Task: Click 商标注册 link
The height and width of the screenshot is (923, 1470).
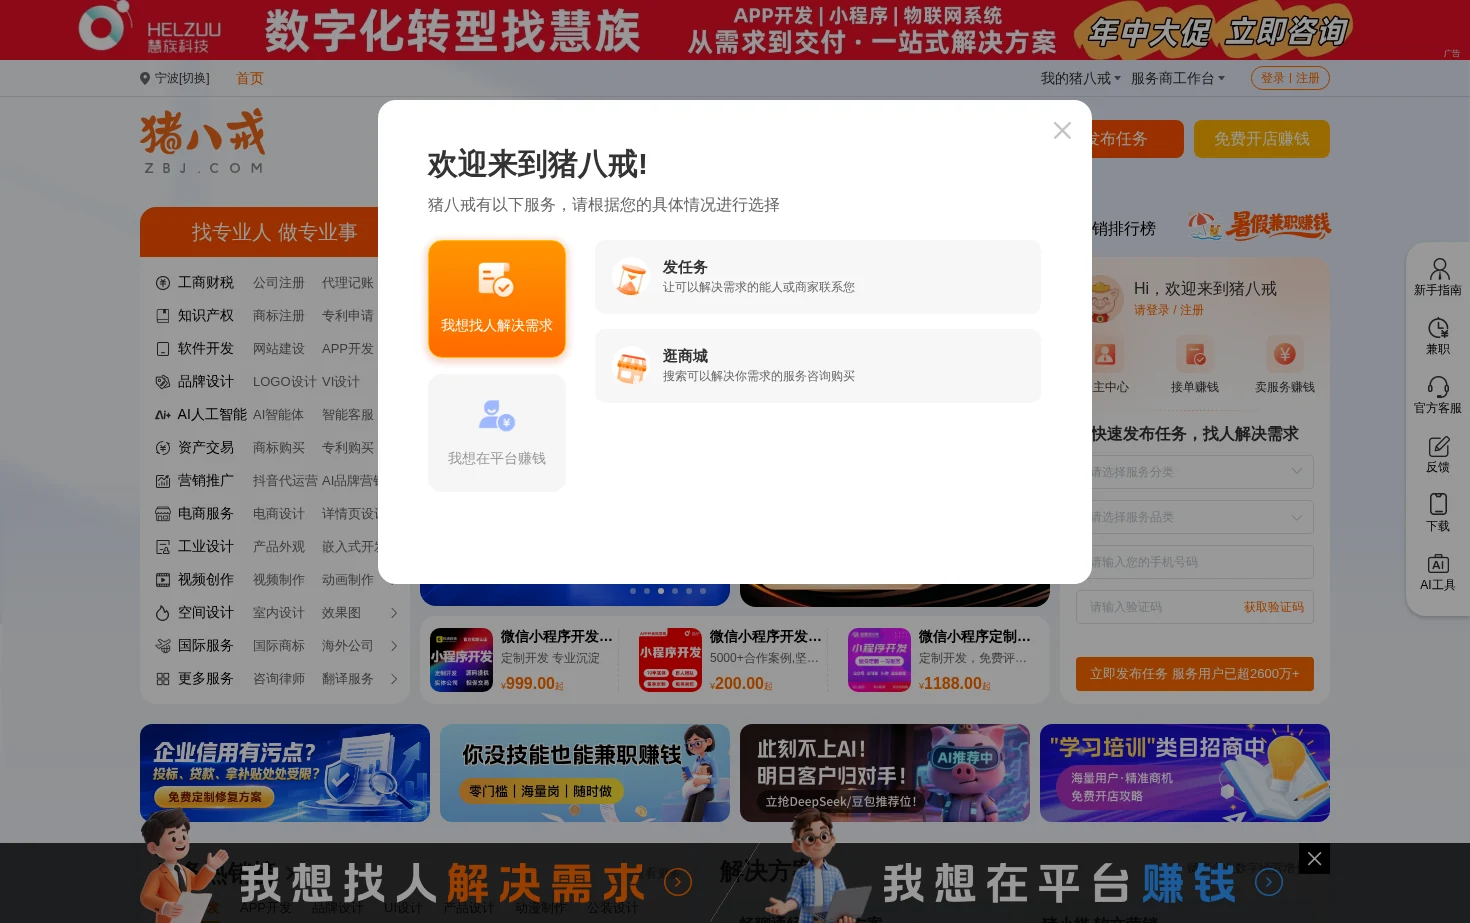Action: point(279,316)
